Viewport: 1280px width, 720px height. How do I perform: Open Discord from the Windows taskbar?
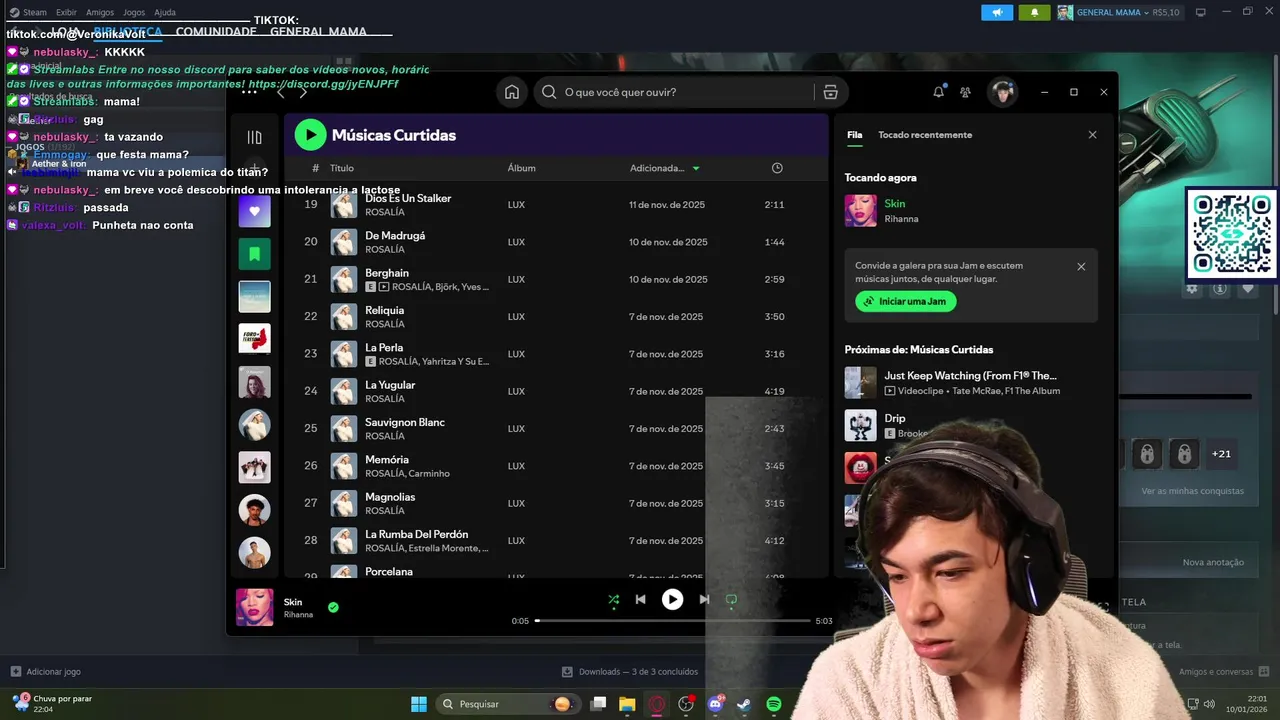pos(715,704)
